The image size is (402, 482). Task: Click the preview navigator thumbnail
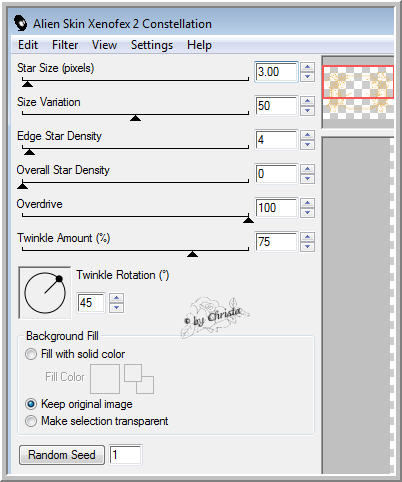358,92
